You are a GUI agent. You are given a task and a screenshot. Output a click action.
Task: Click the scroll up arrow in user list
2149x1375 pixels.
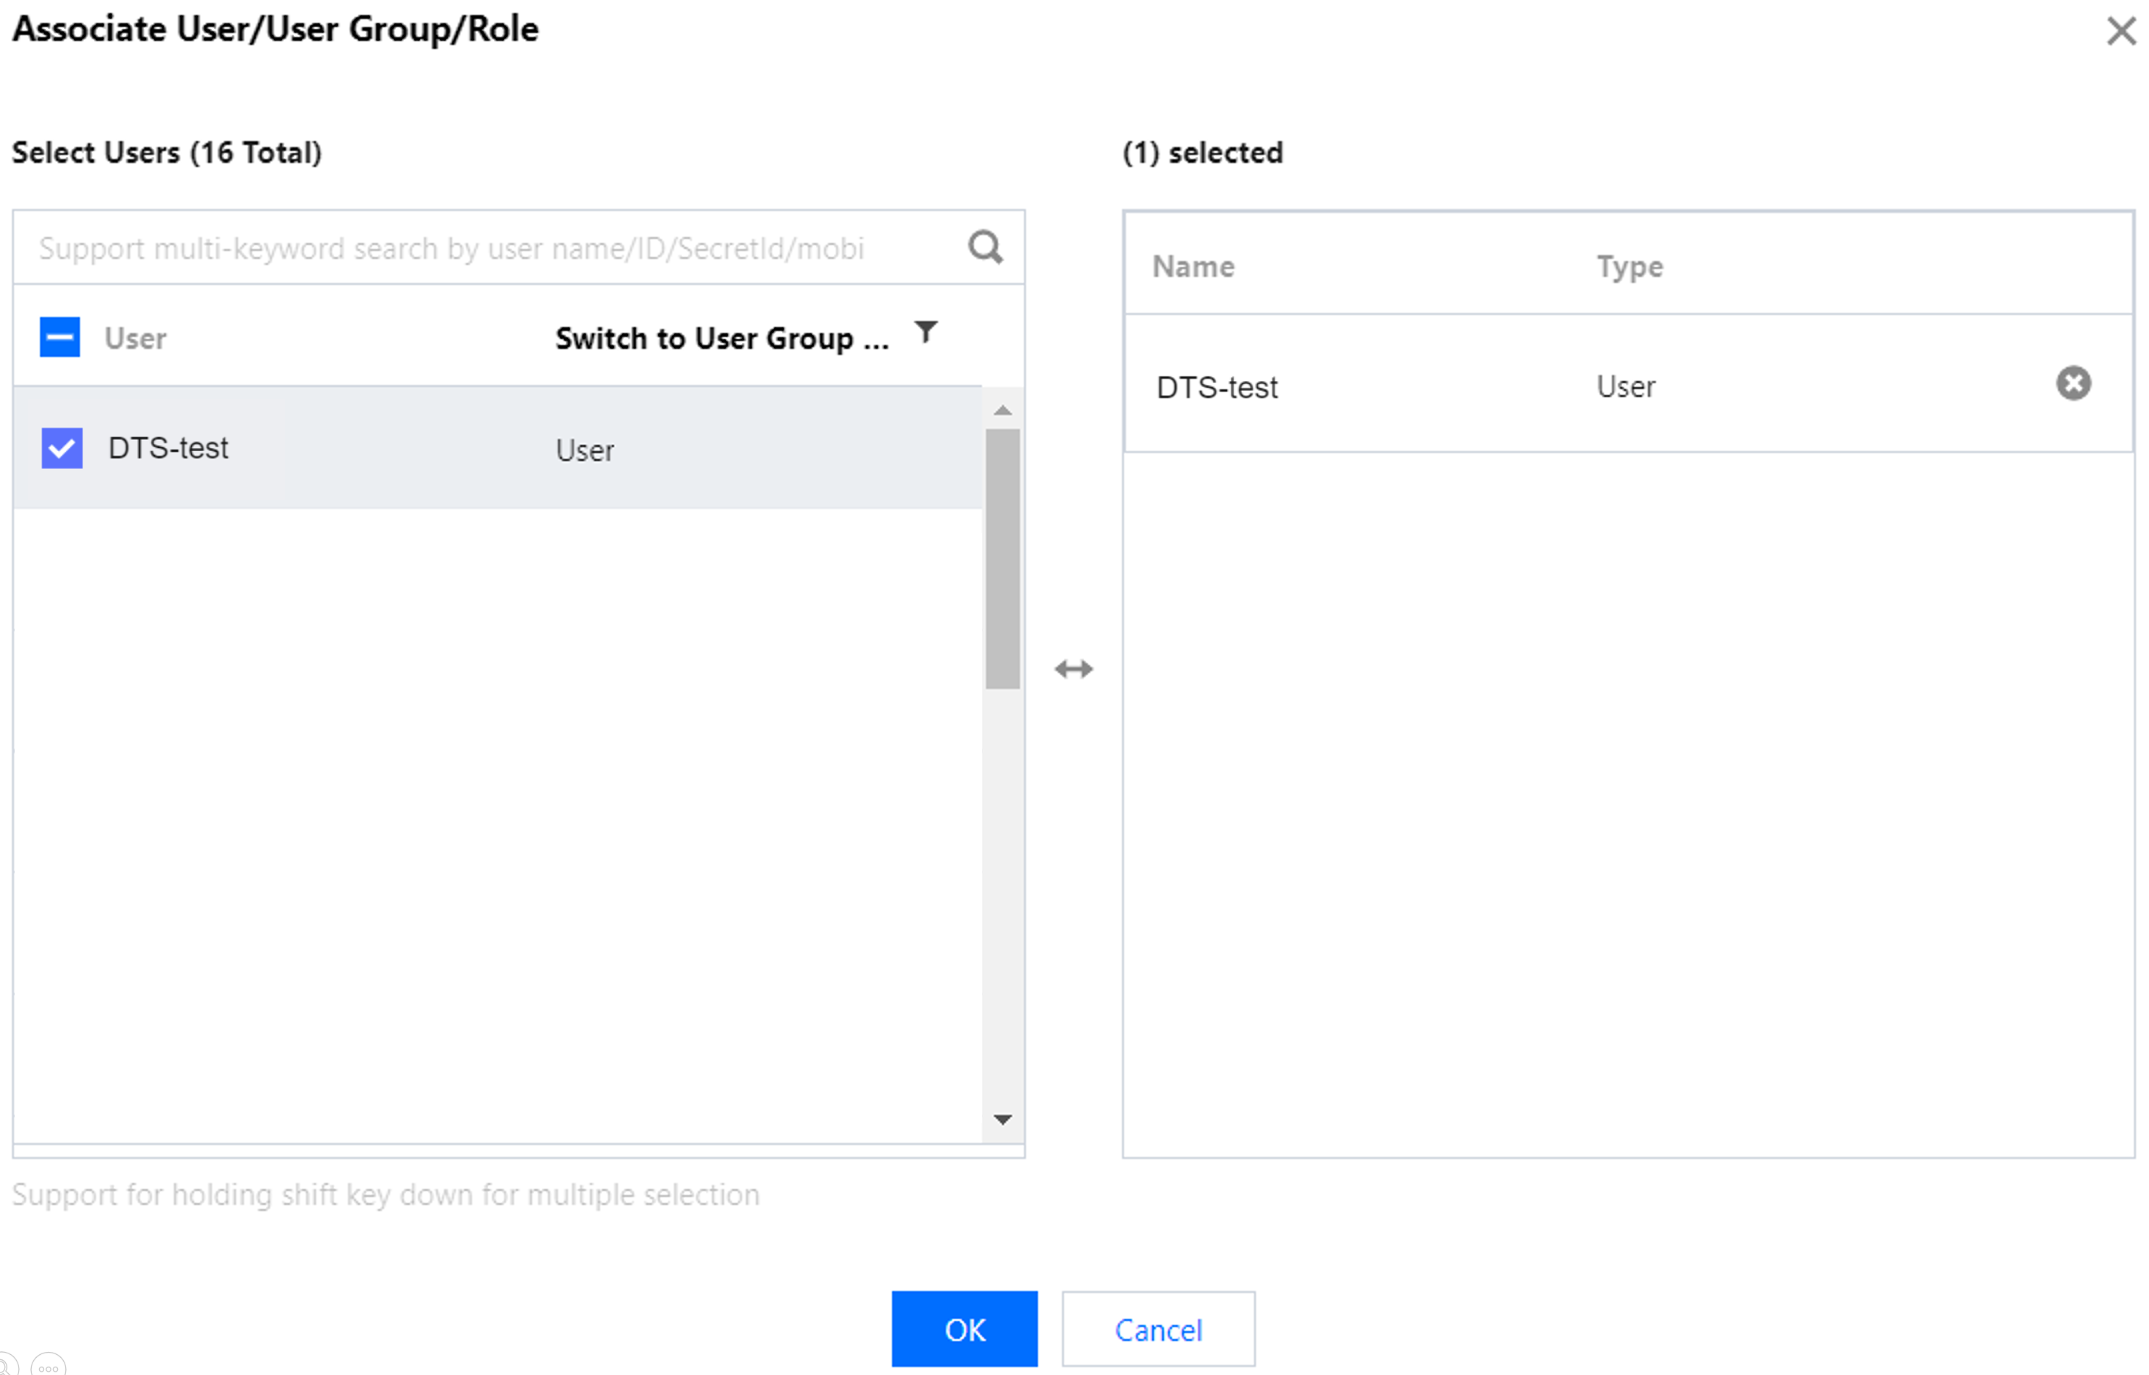1002,411
